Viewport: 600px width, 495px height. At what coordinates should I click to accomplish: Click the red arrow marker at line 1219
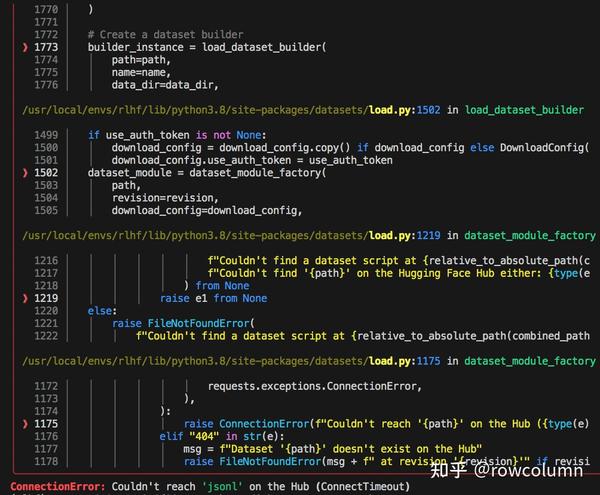coord(25,298)
